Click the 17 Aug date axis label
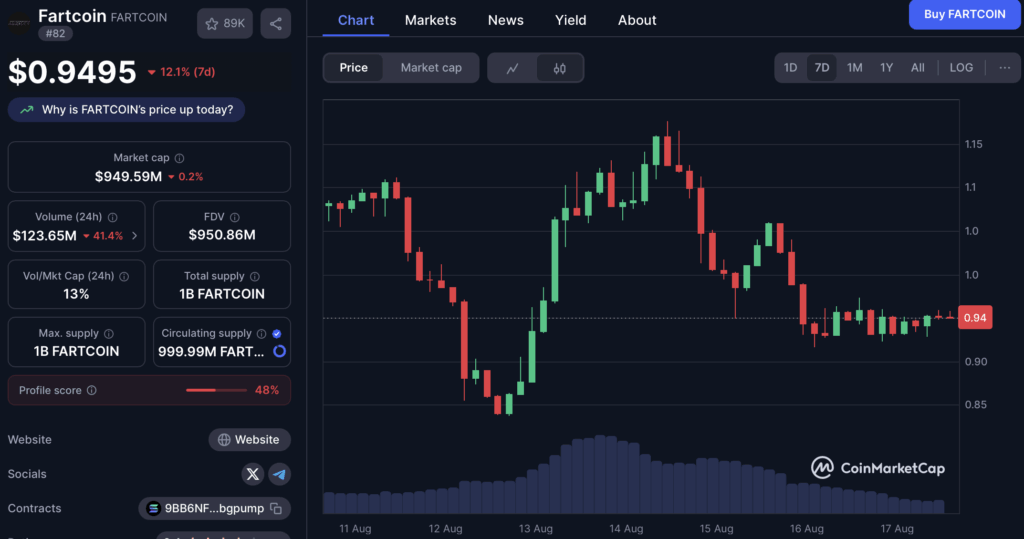Viewport: 1024px width, 539px height. [897, 529]
